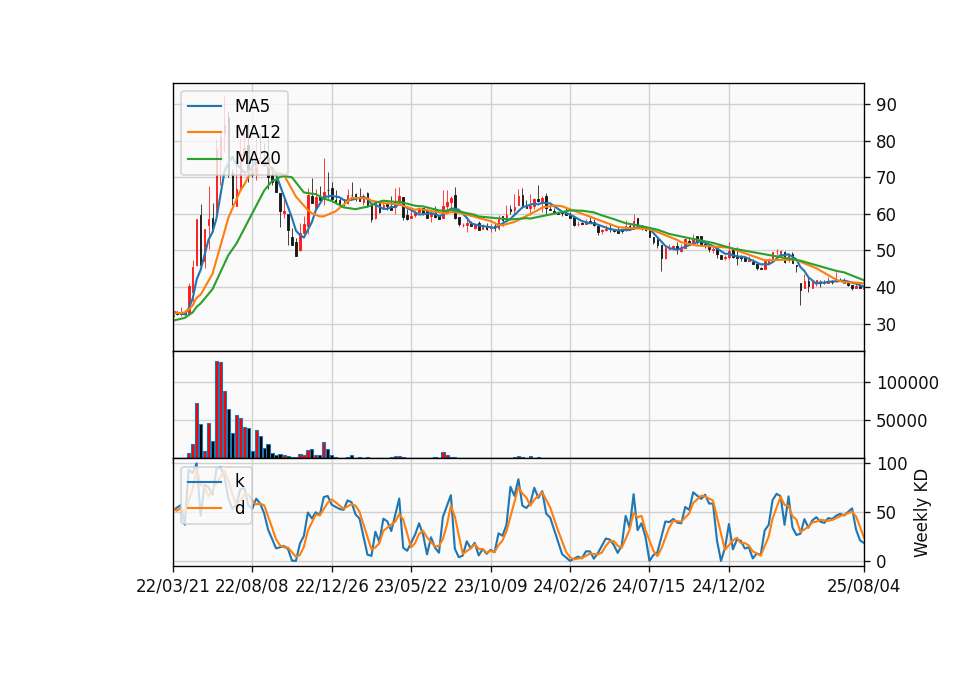This screenshot has height=690, width=960.
Task: Click the green MA20 legend line
Action: (204, 158)
